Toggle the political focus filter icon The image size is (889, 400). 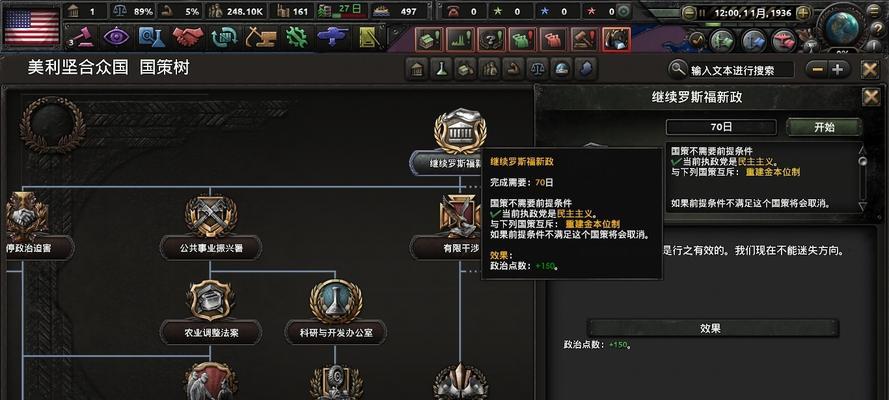click(x=417, y=70)
